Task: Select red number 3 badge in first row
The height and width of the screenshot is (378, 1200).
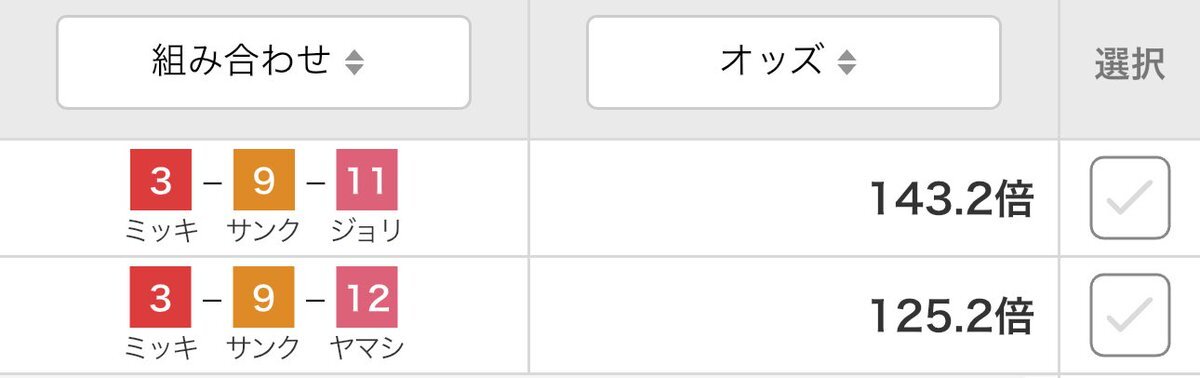Action: 161,181
